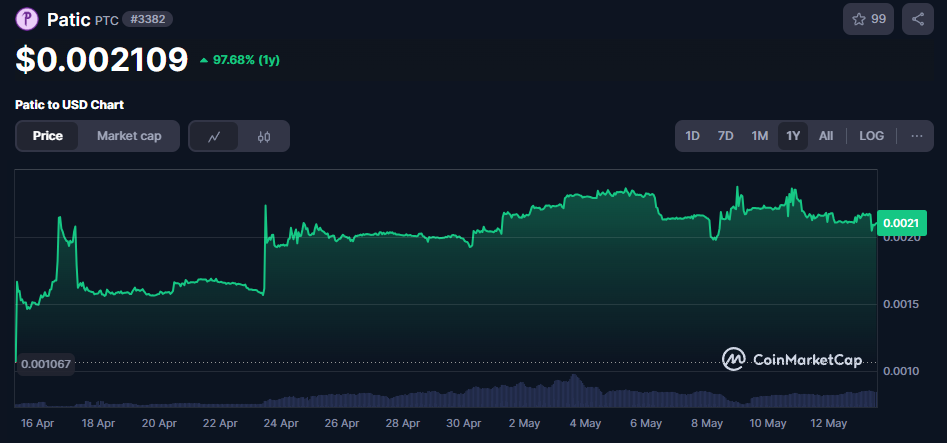
Task: Click the 26 Apr date label
Action: (342, 424)
